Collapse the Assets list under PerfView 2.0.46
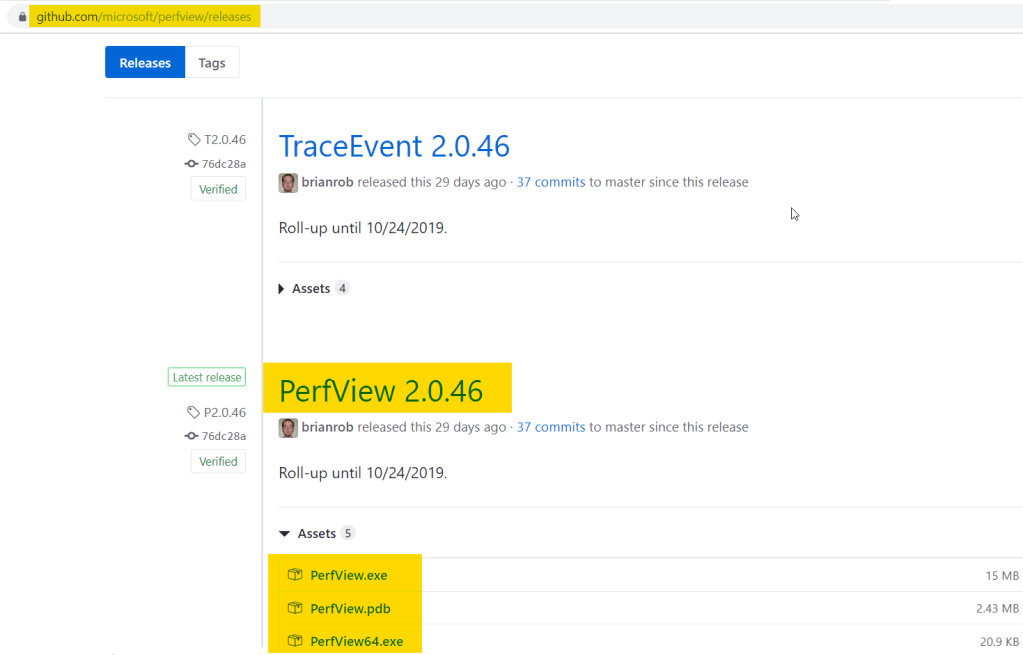The width and height of the screenshot is (1023, 655). tap(315, 533)
